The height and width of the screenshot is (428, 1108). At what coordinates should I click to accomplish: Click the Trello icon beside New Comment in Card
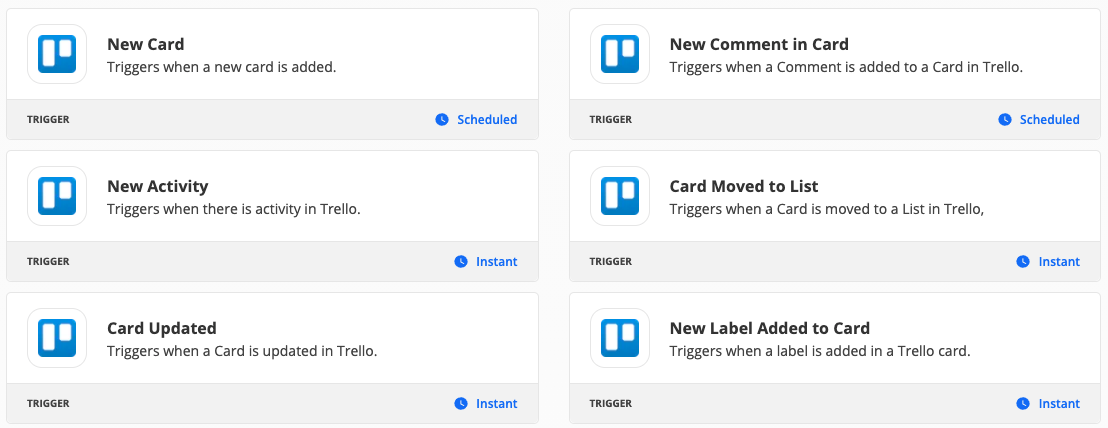click(x=620, y=54)
